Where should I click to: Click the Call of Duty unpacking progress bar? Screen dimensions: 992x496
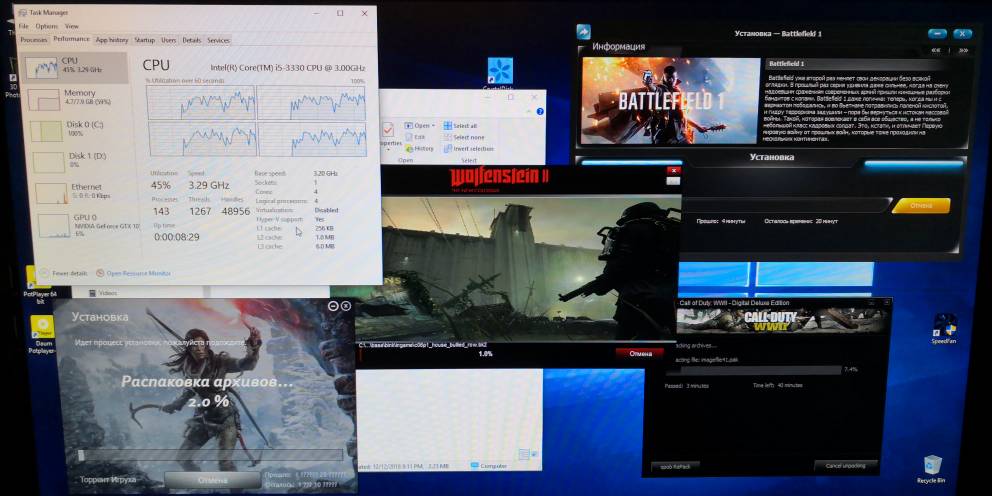[754, 371]
